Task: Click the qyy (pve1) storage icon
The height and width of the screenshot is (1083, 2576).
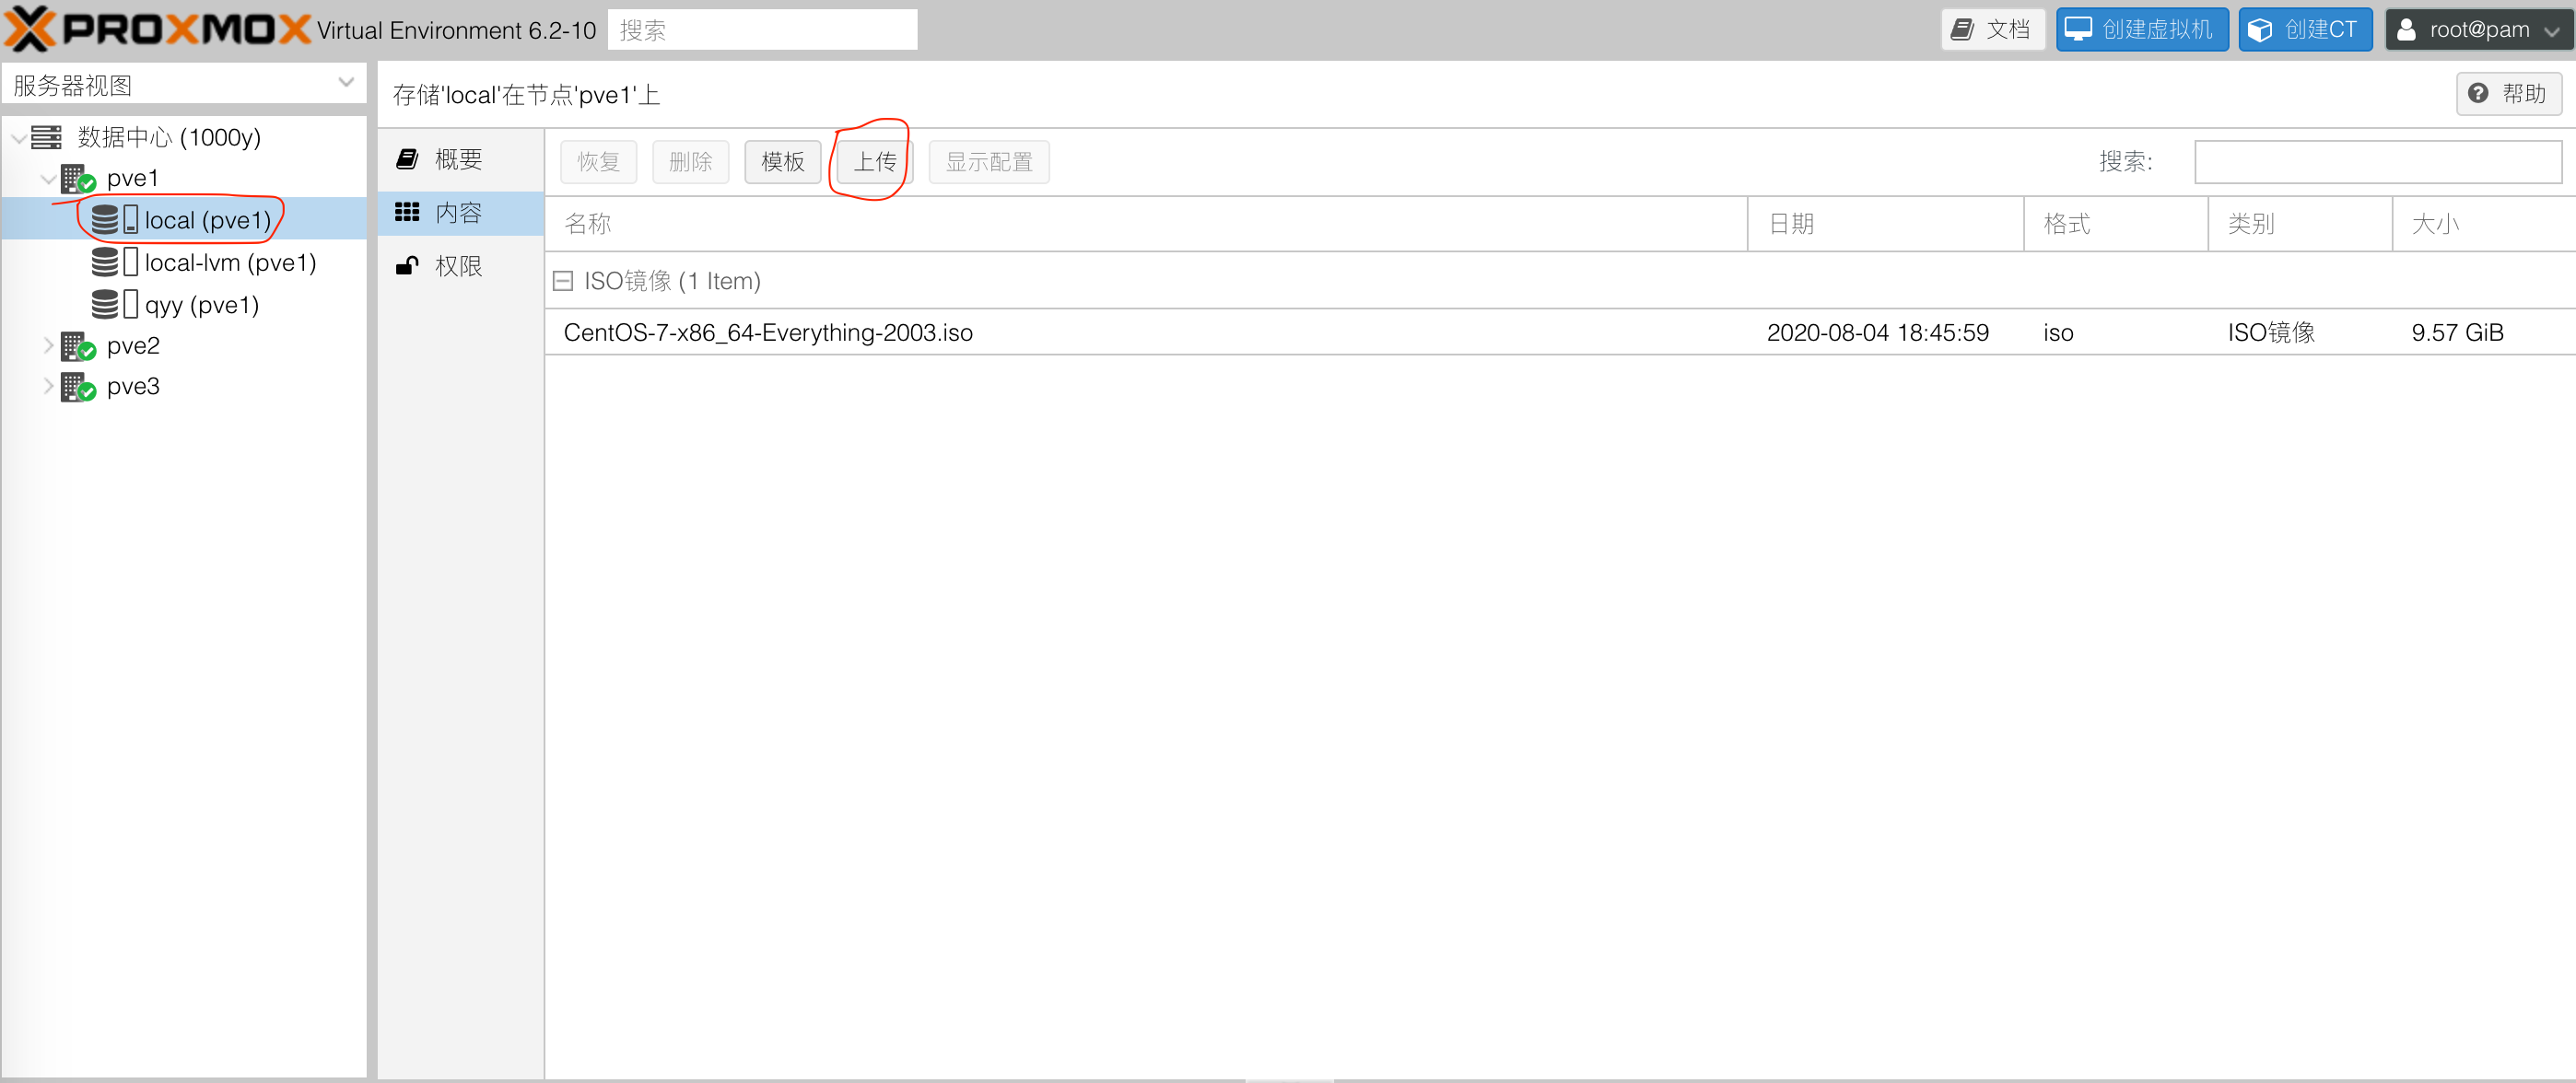Action: 114,304
